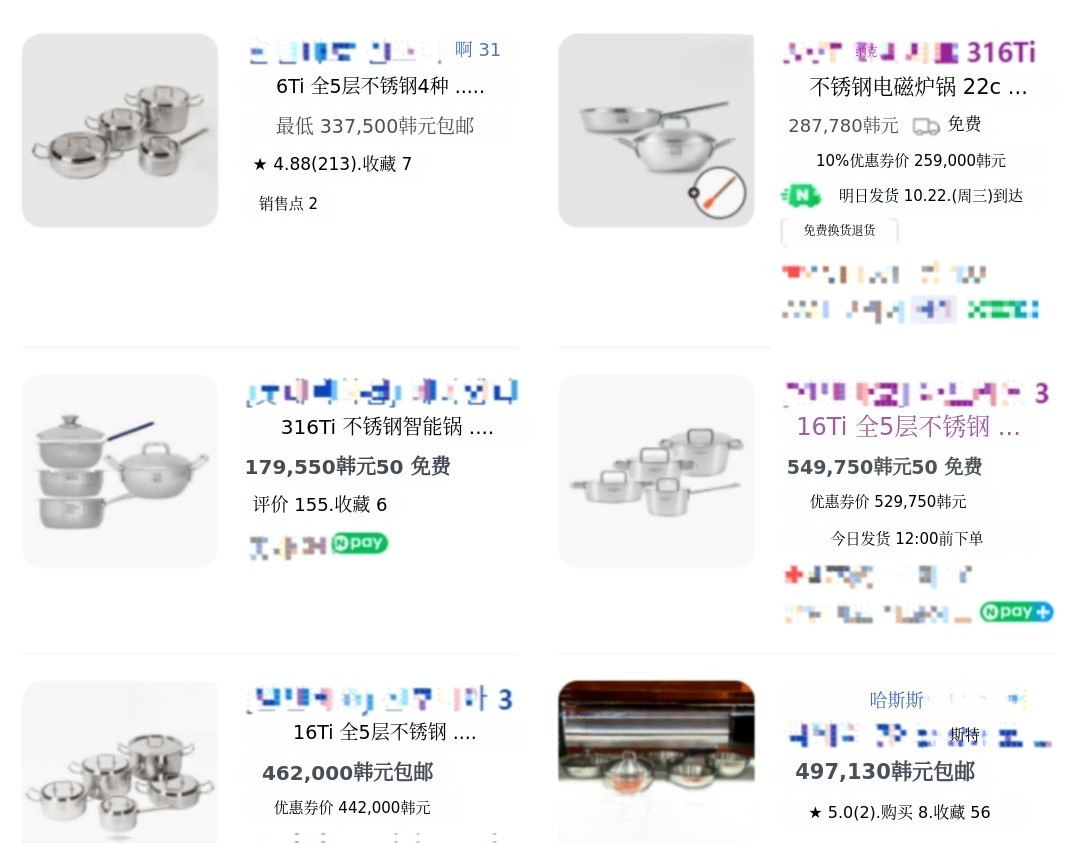Viewport: 1080px width, 844px height.
Task: Open the four-piece cookware set thumbnail
Action: click(x=120, y=130)
